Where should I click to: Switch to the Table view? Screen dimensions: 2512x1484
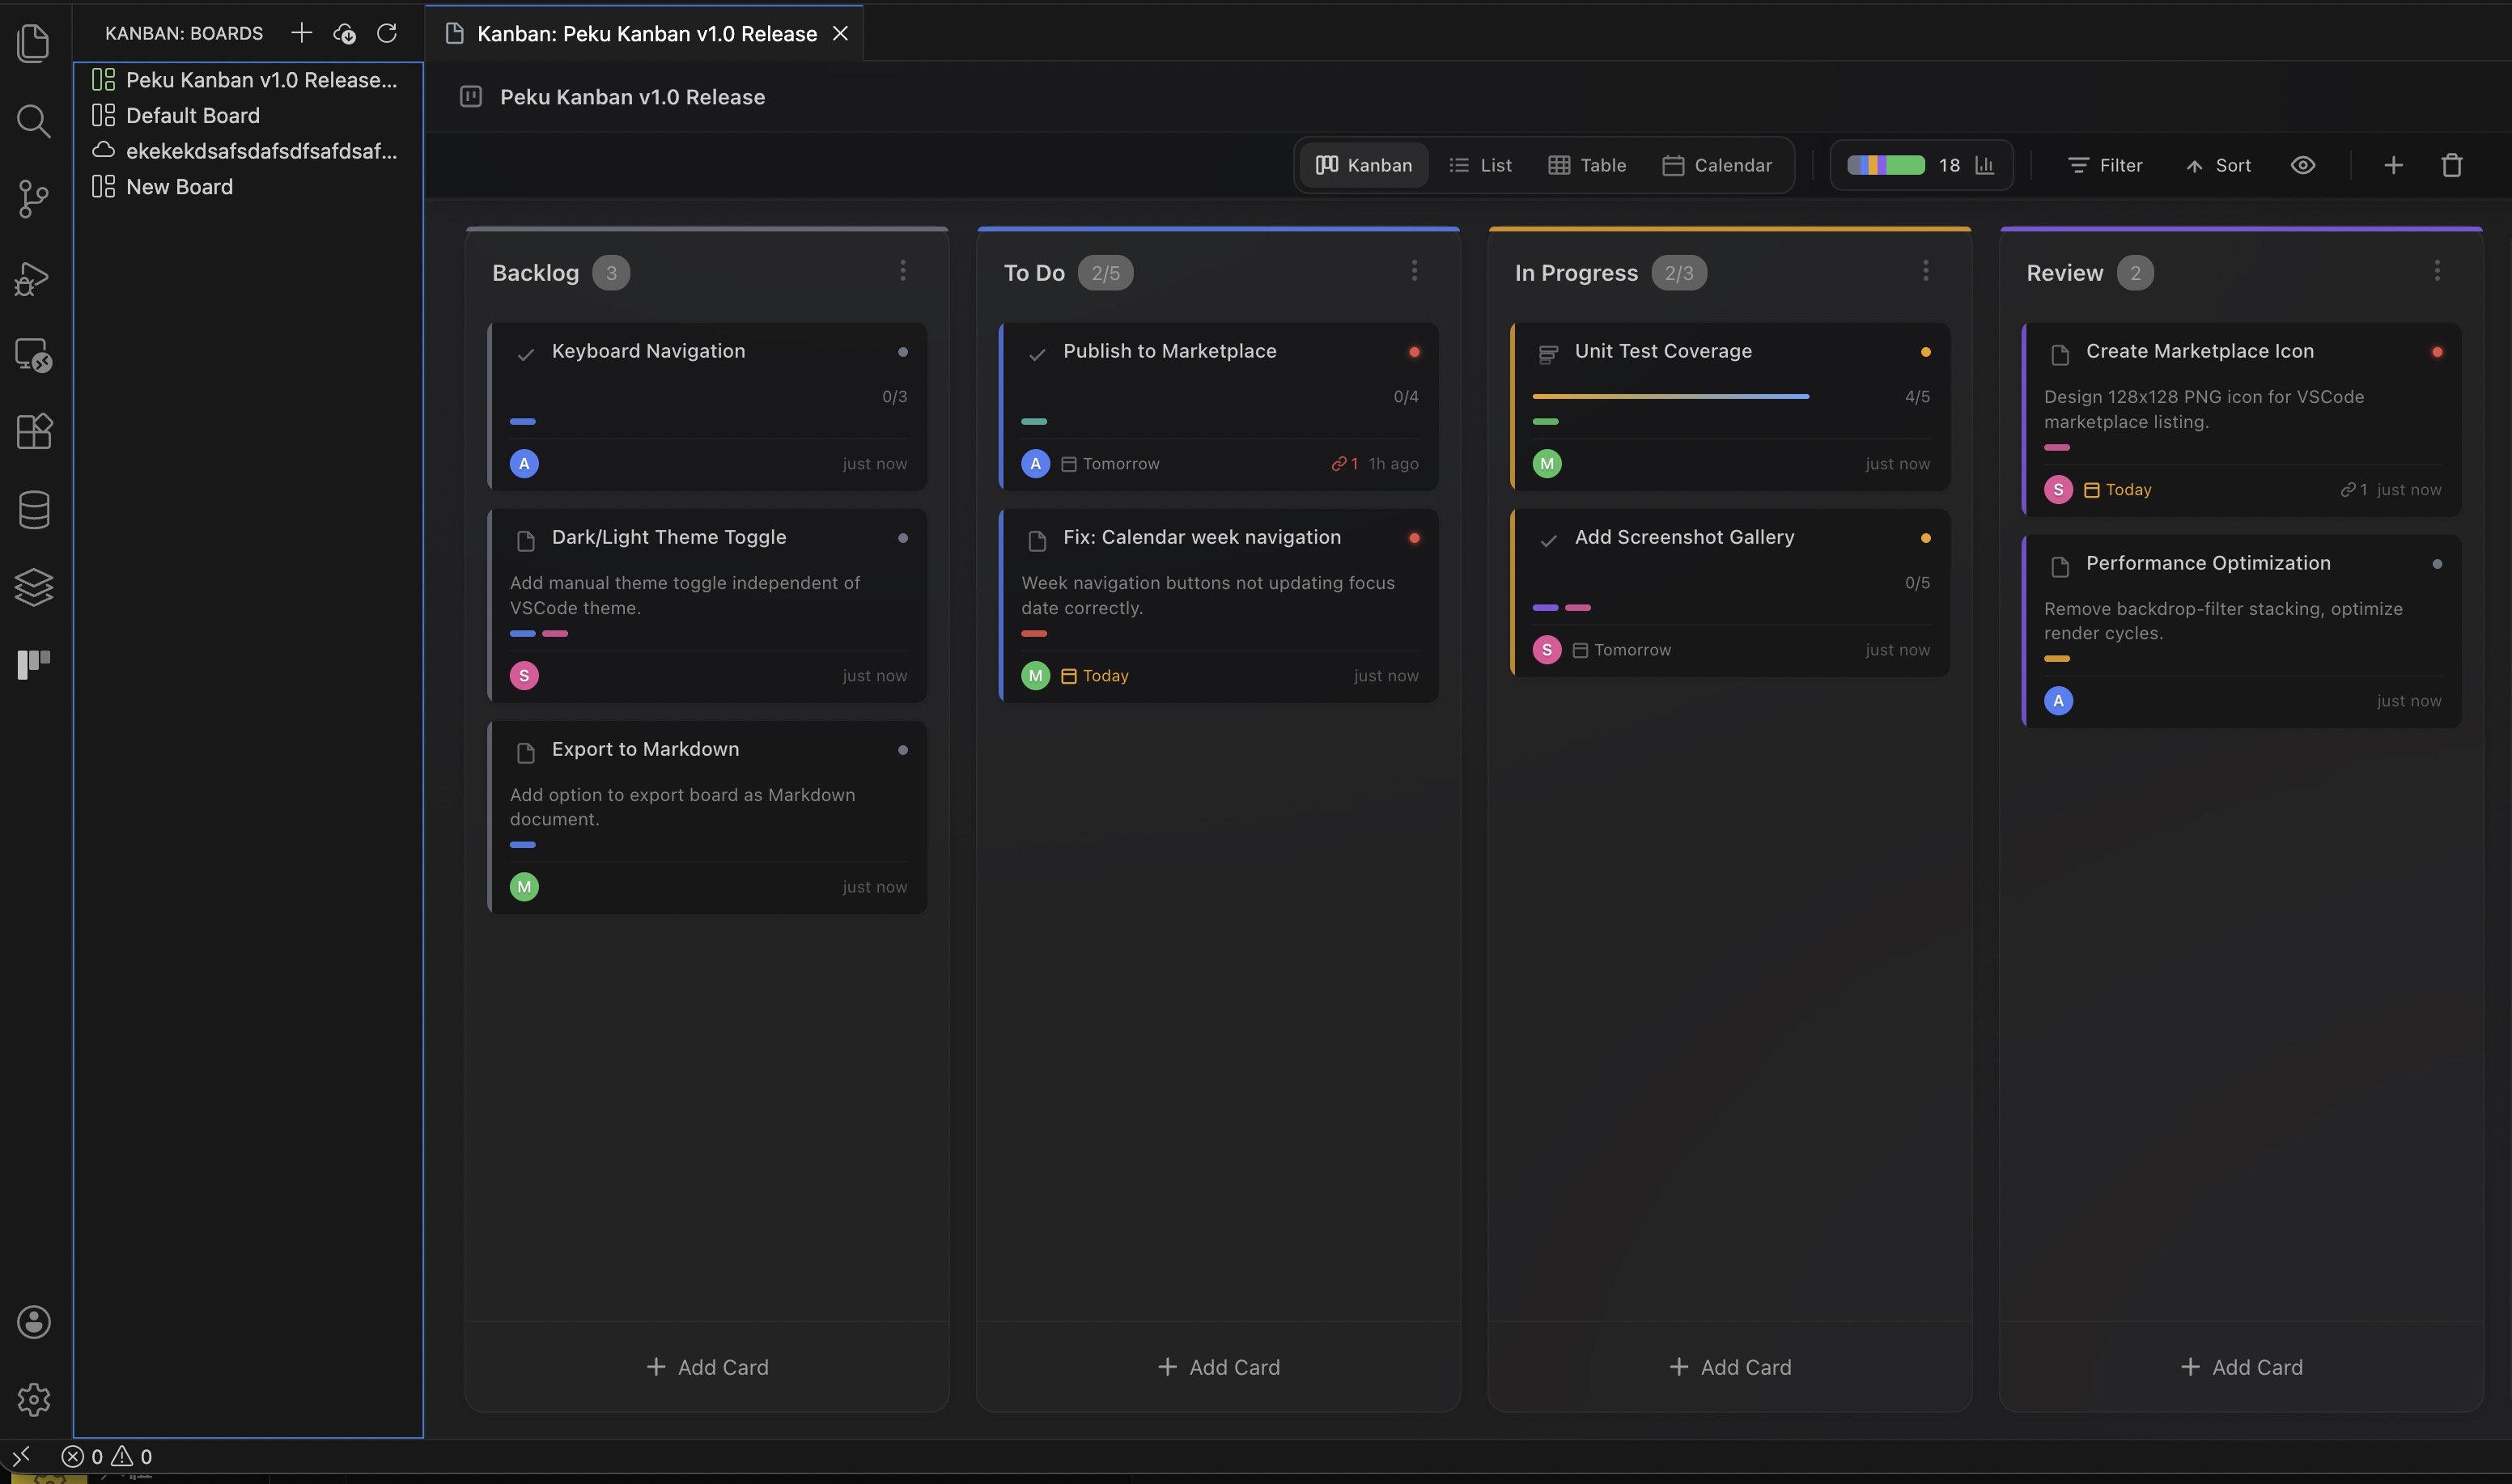pos(1586,165)
